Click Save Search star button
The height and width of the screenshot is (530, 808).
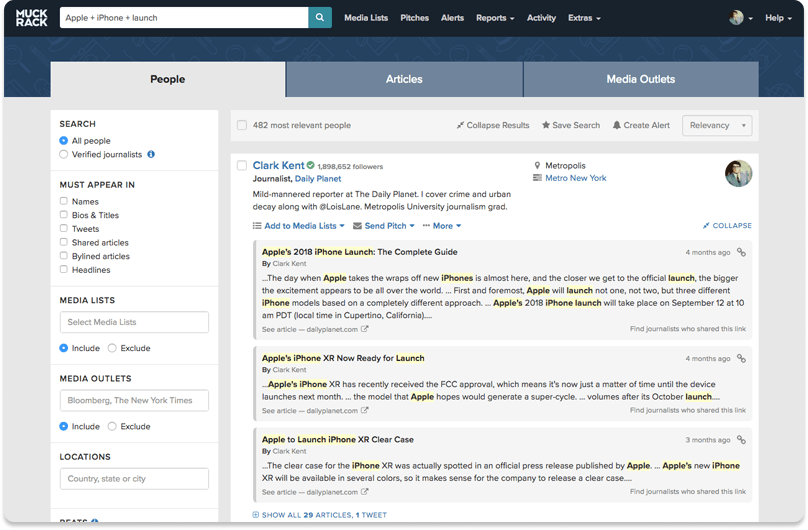pyautogui.click(x=571, y=126)
